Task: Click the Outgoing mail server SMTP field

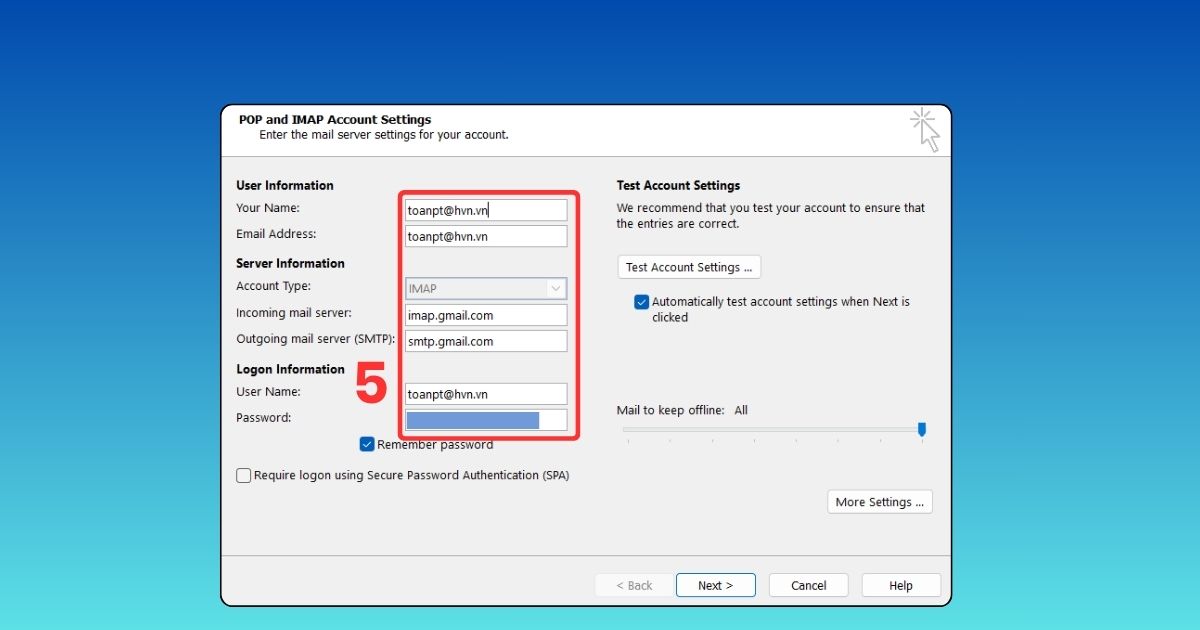Action: coord(485,341)
